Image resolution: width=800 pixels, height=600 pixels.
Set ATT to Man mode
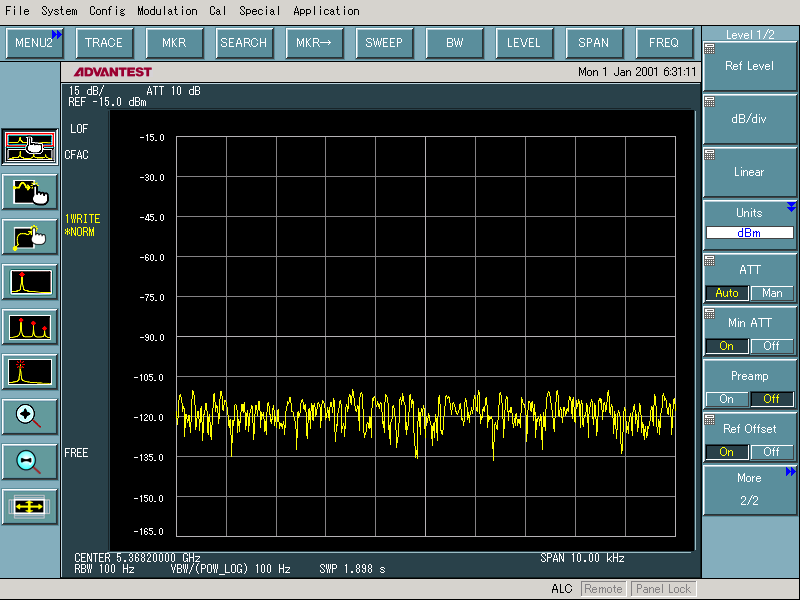click(772, 293)
